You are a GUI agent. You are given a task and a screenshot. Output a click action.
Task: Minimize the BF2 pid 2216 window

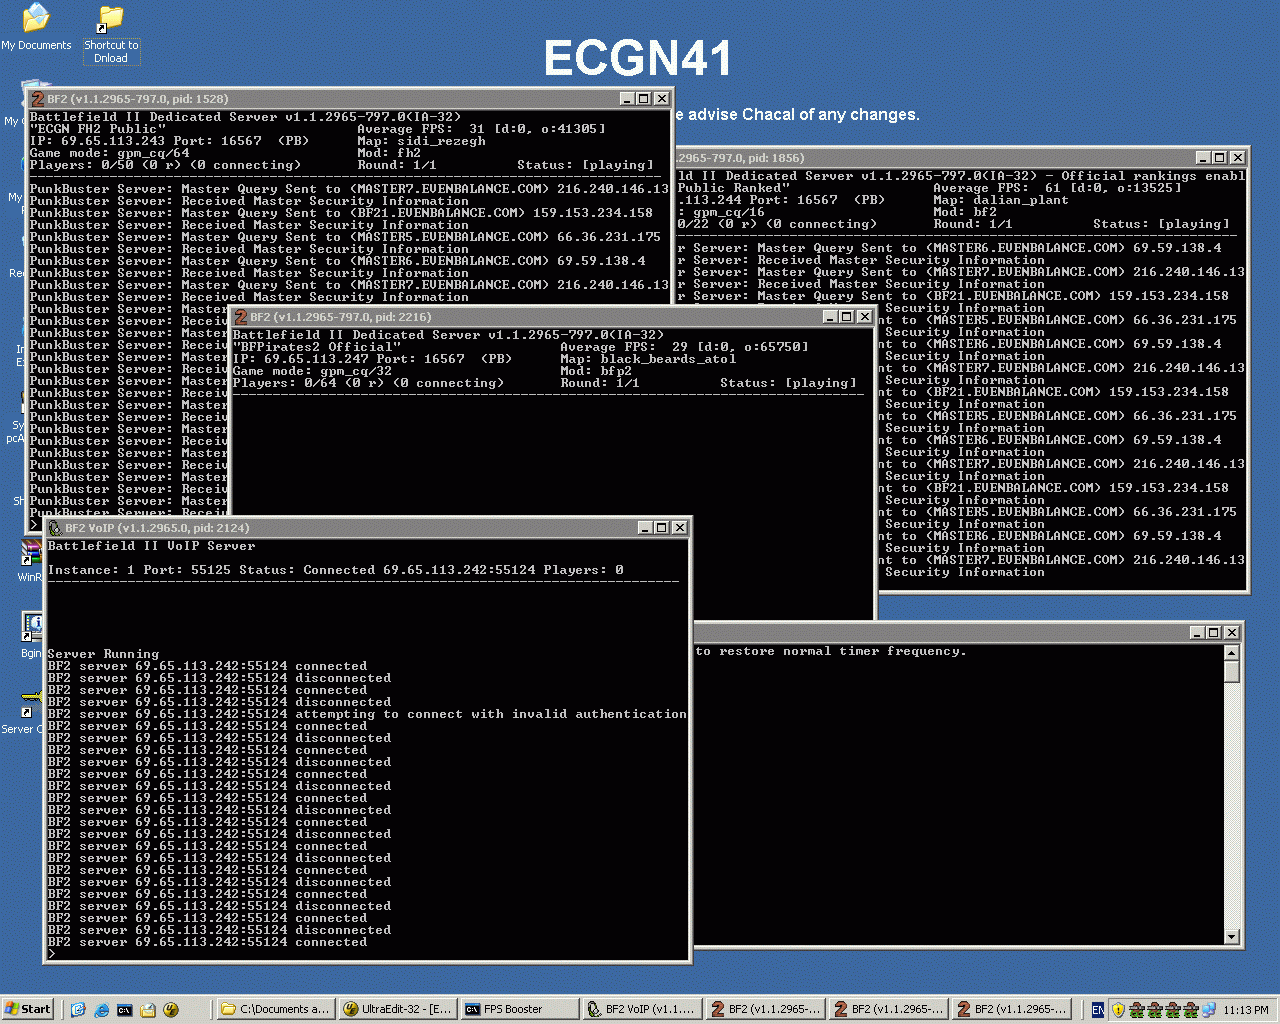pyautogui.click(x=829, y=317)
